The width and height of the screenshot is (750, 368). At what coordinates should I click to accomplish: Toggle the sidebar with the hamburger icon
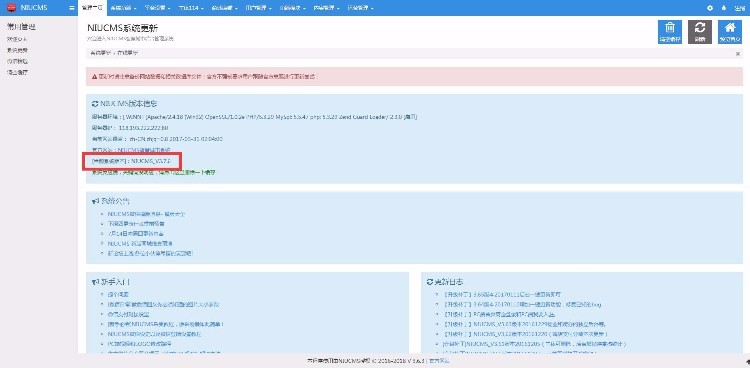tap(72, 8)
